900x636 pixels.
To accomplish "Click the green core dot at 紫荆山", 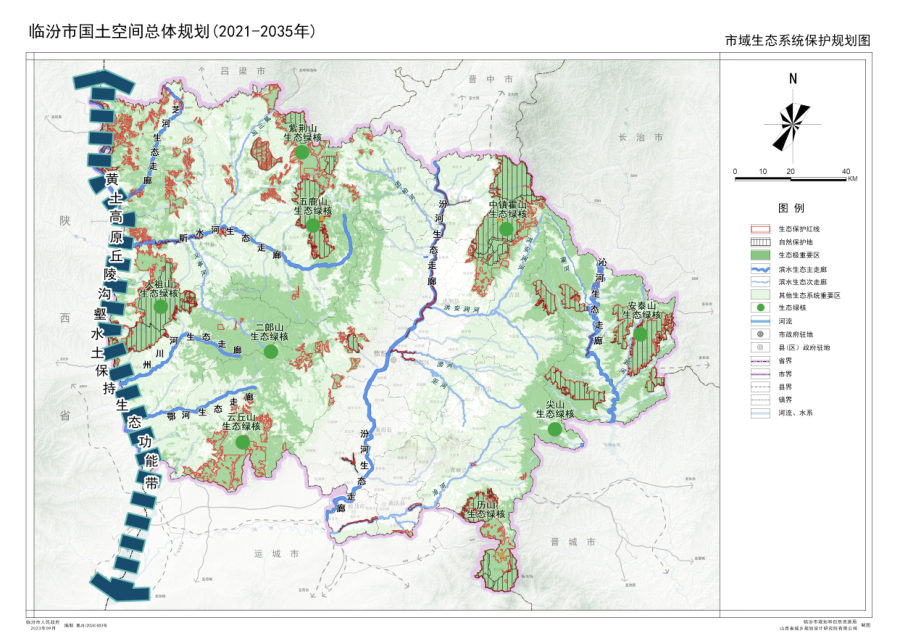I will tap(302, 152).
